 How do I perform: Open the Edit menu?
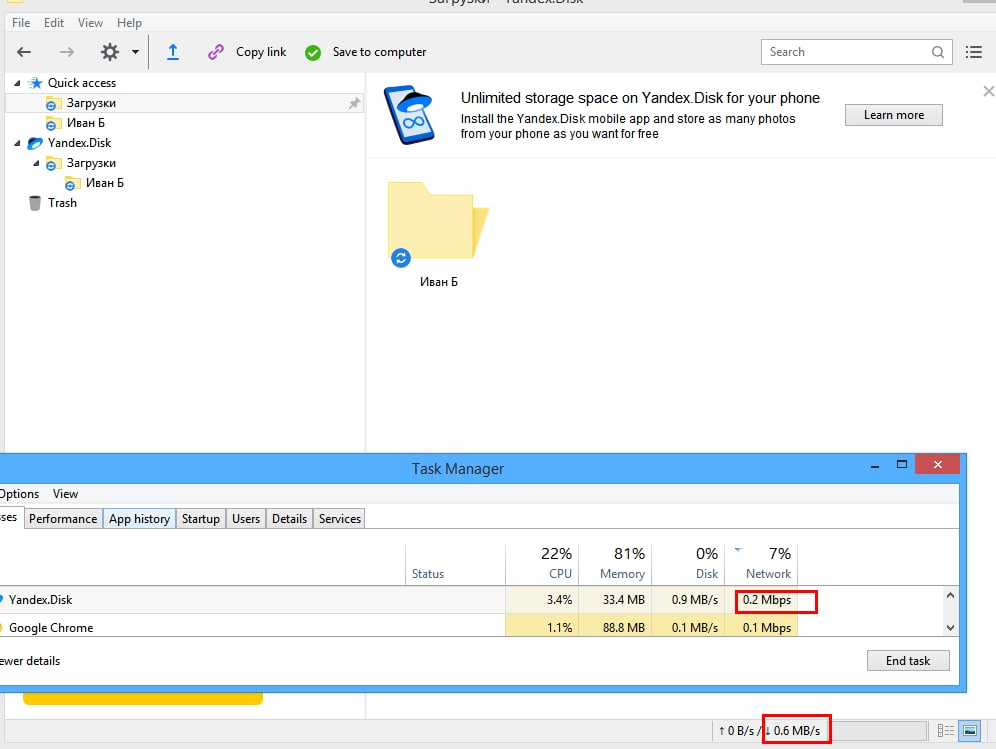click(54, 23)
